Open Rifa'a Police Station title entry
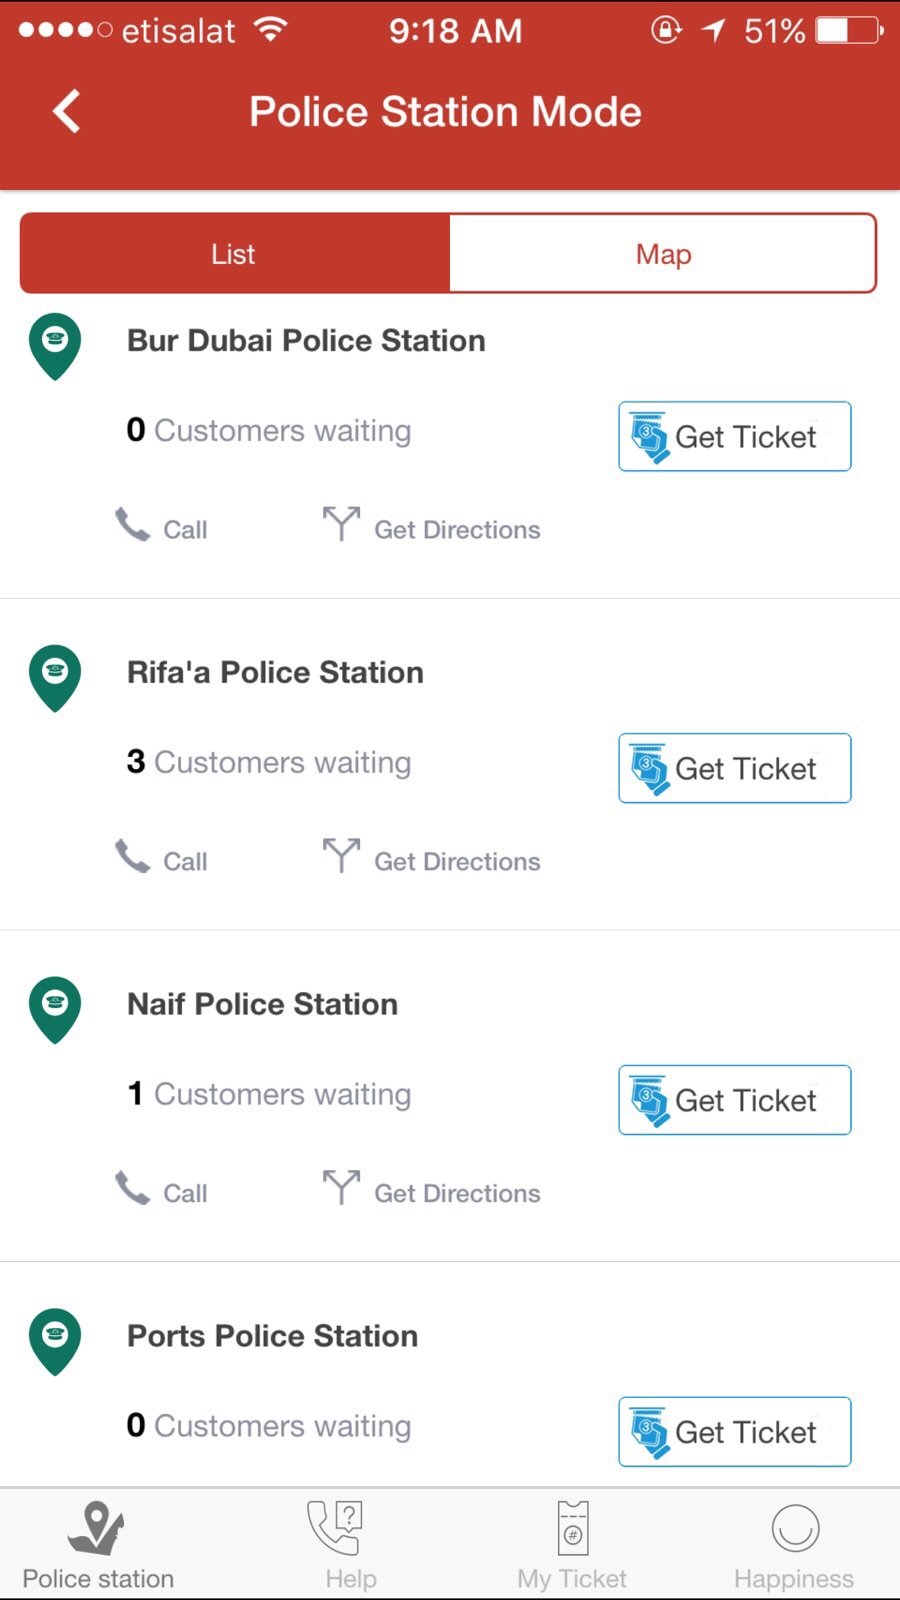The width and height of the screenshot is (900, 1600). pos(275,672)
